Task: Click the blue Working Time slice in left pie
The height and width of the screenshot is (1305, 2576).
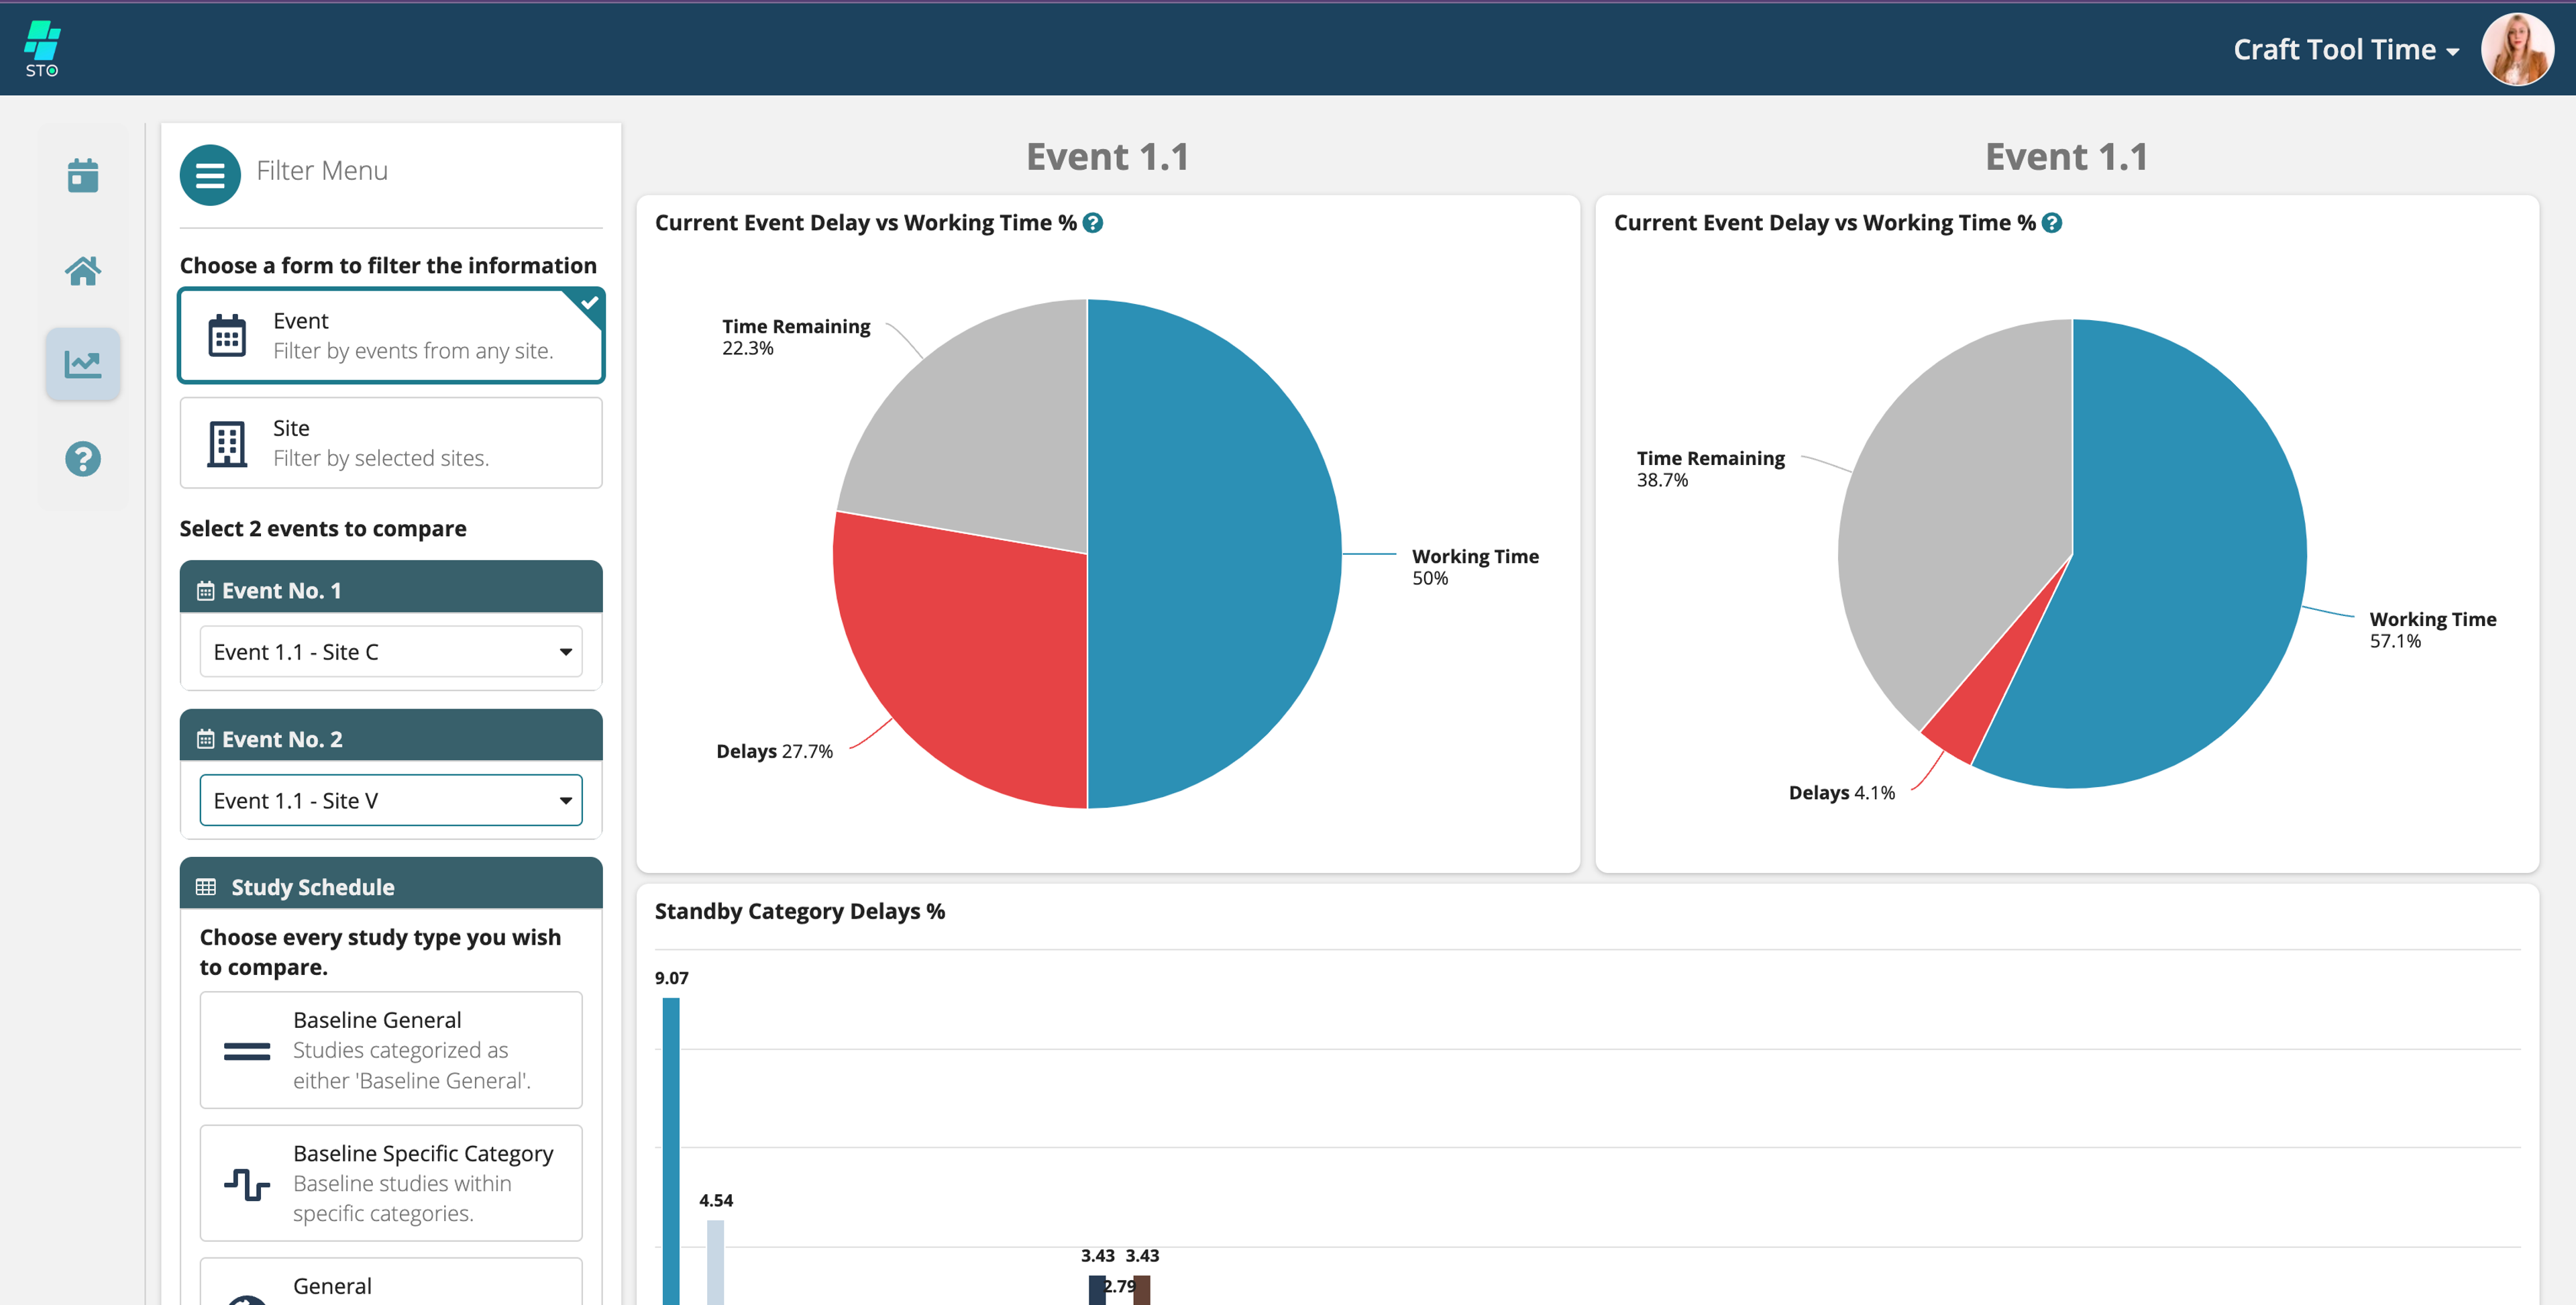Action: (1215, 554)
